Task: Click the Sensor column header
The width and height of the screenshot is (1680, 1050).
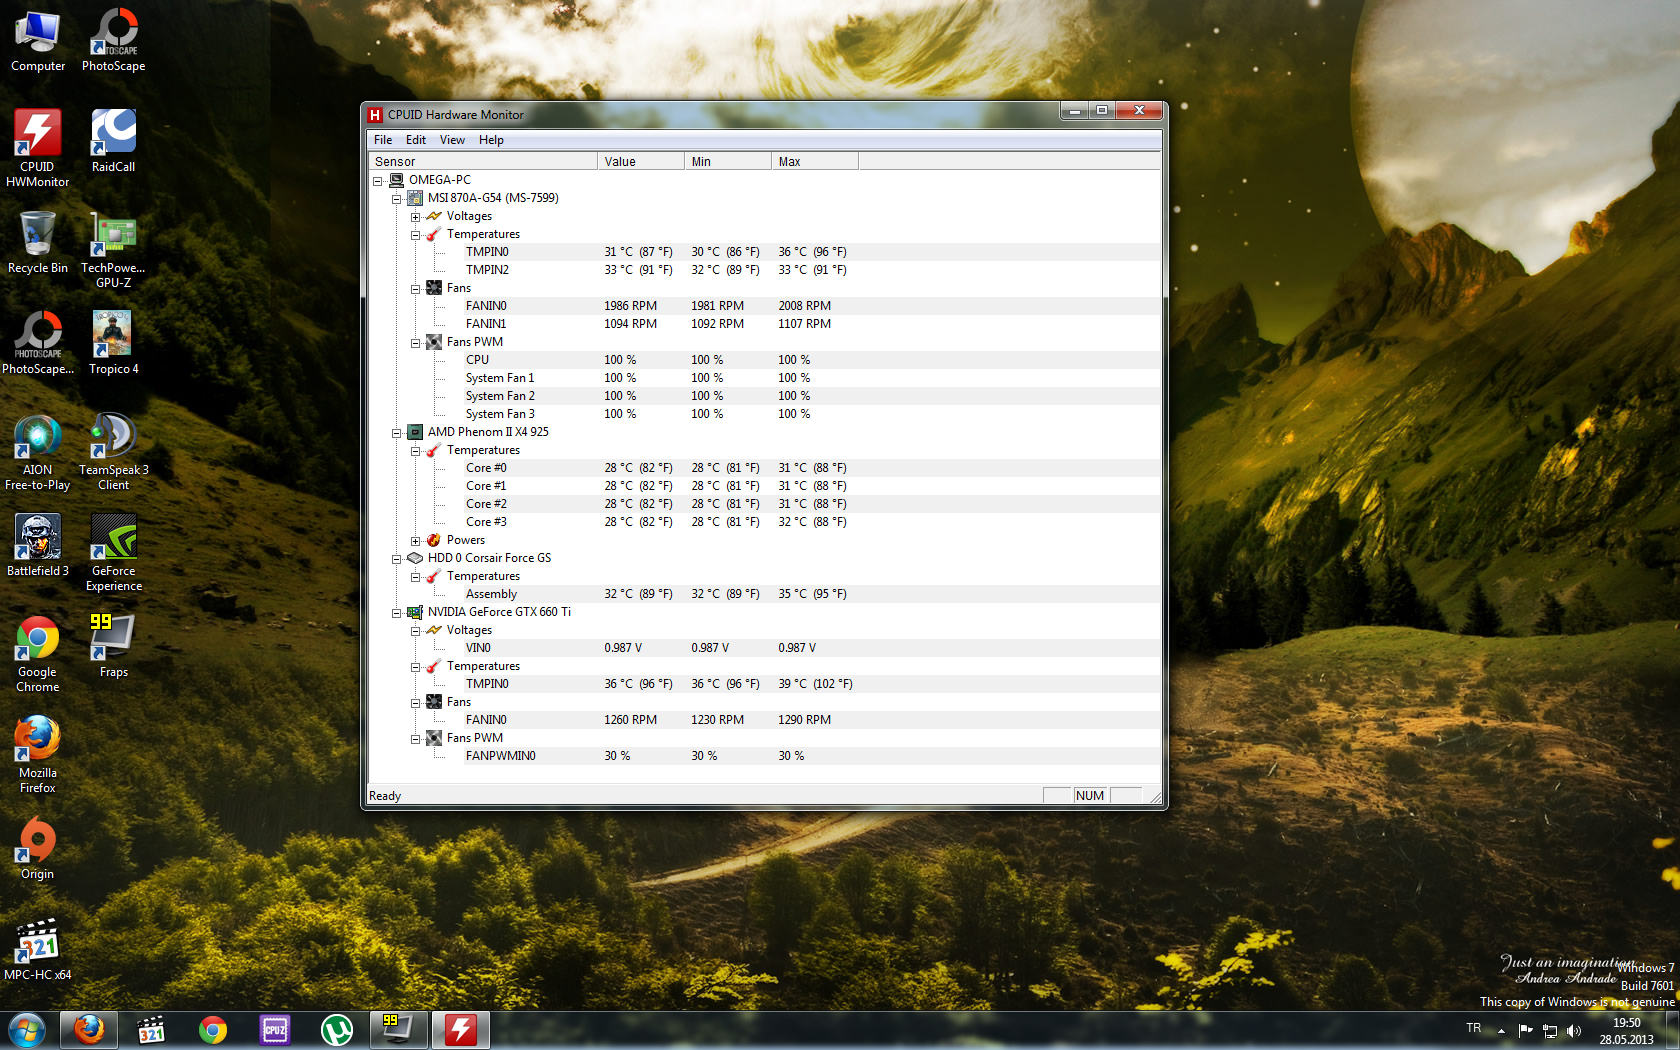Action: (x=483, y=161)
